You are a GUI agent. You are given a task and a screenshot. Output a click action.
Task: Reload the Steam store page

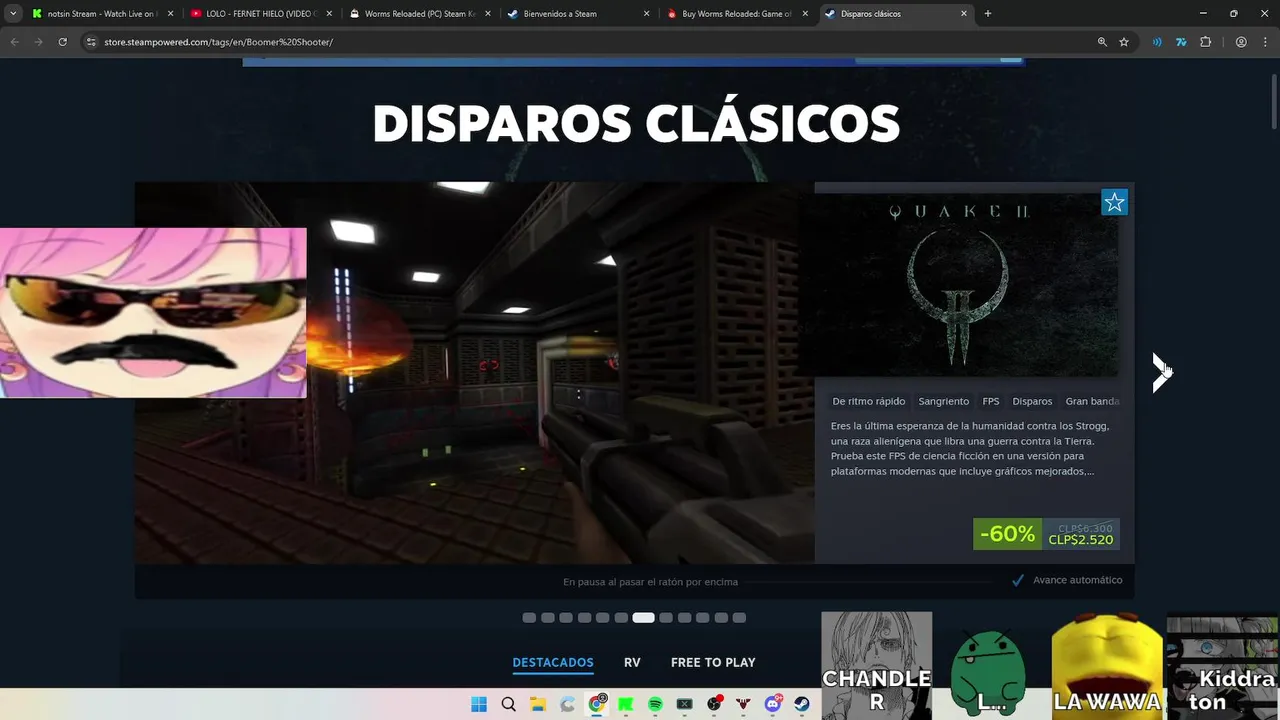tap(62, 42)
